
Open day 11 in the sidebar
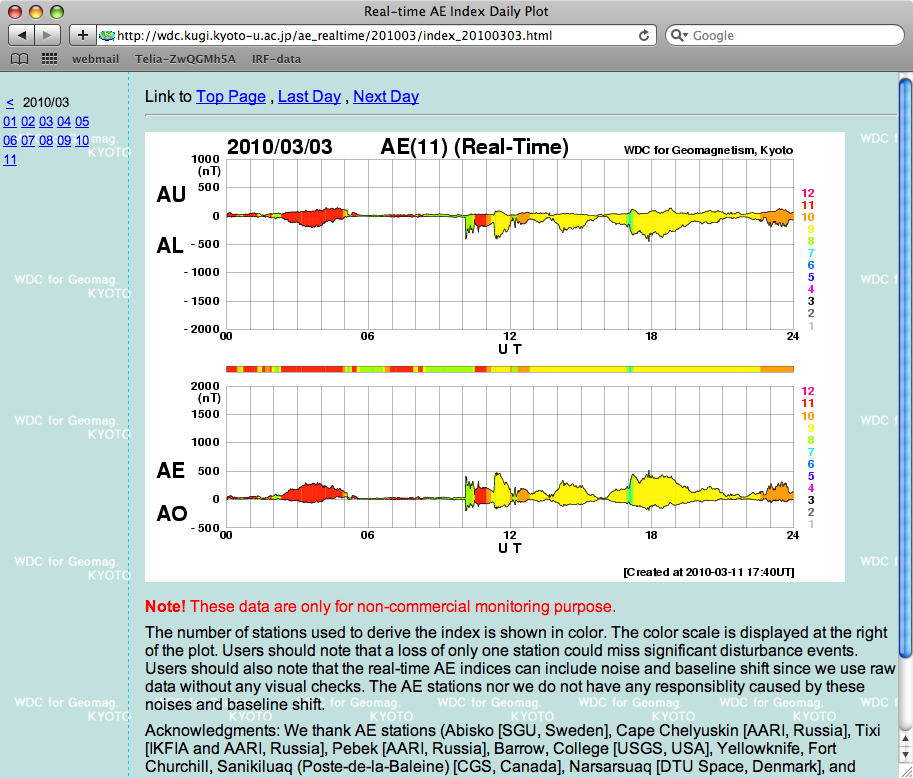coord(10,159)
